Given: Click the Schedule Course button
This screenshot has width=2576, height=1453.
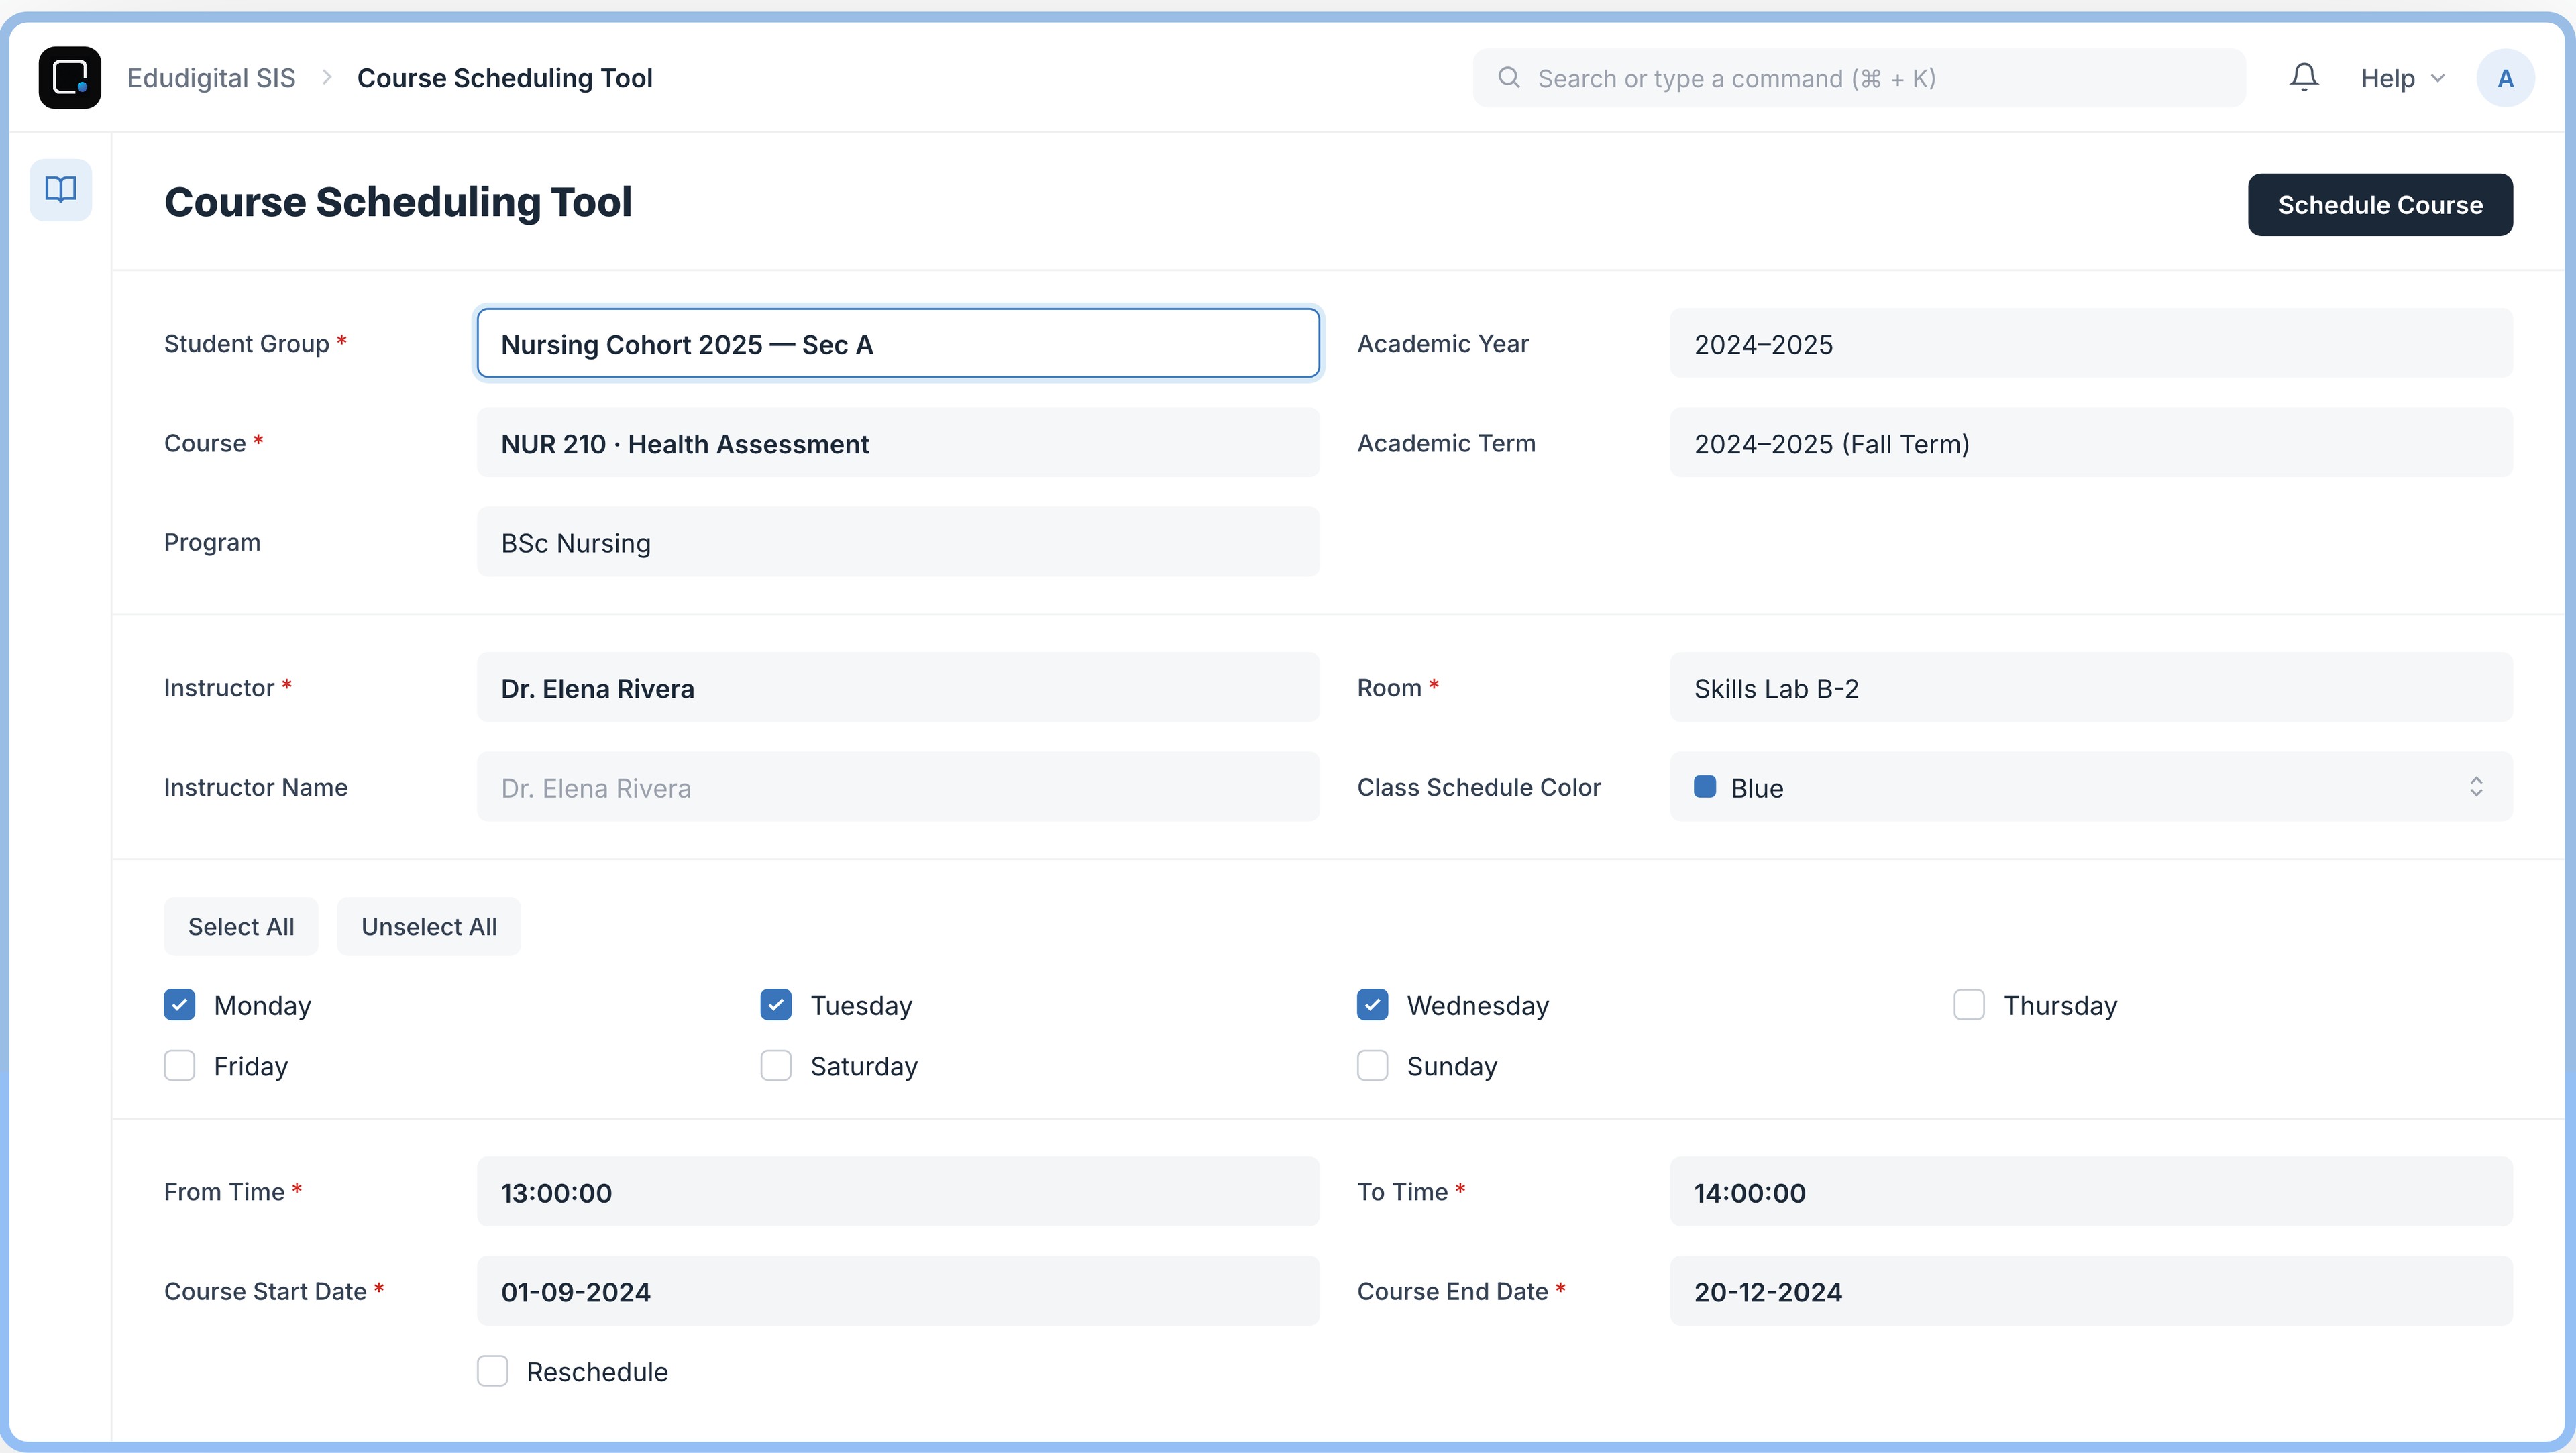Looking at the screenshot, I should click(x=2380, y=205).
